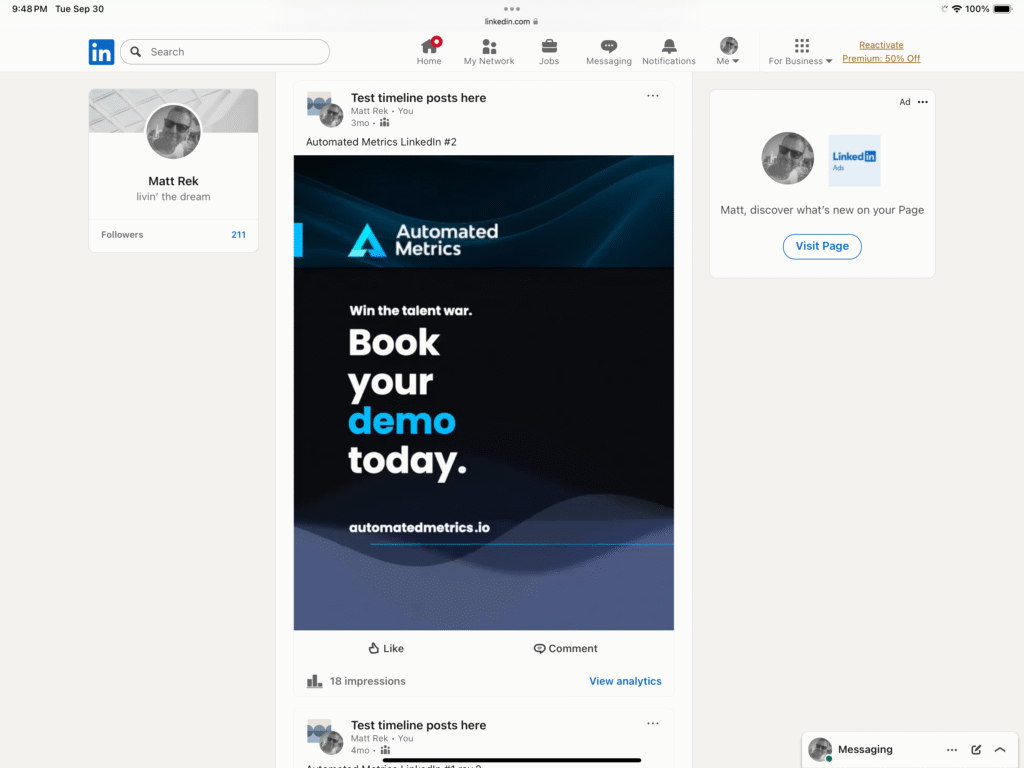Open options menu on 4mo post
This screenshot has height=768, width=1024.
652,724
